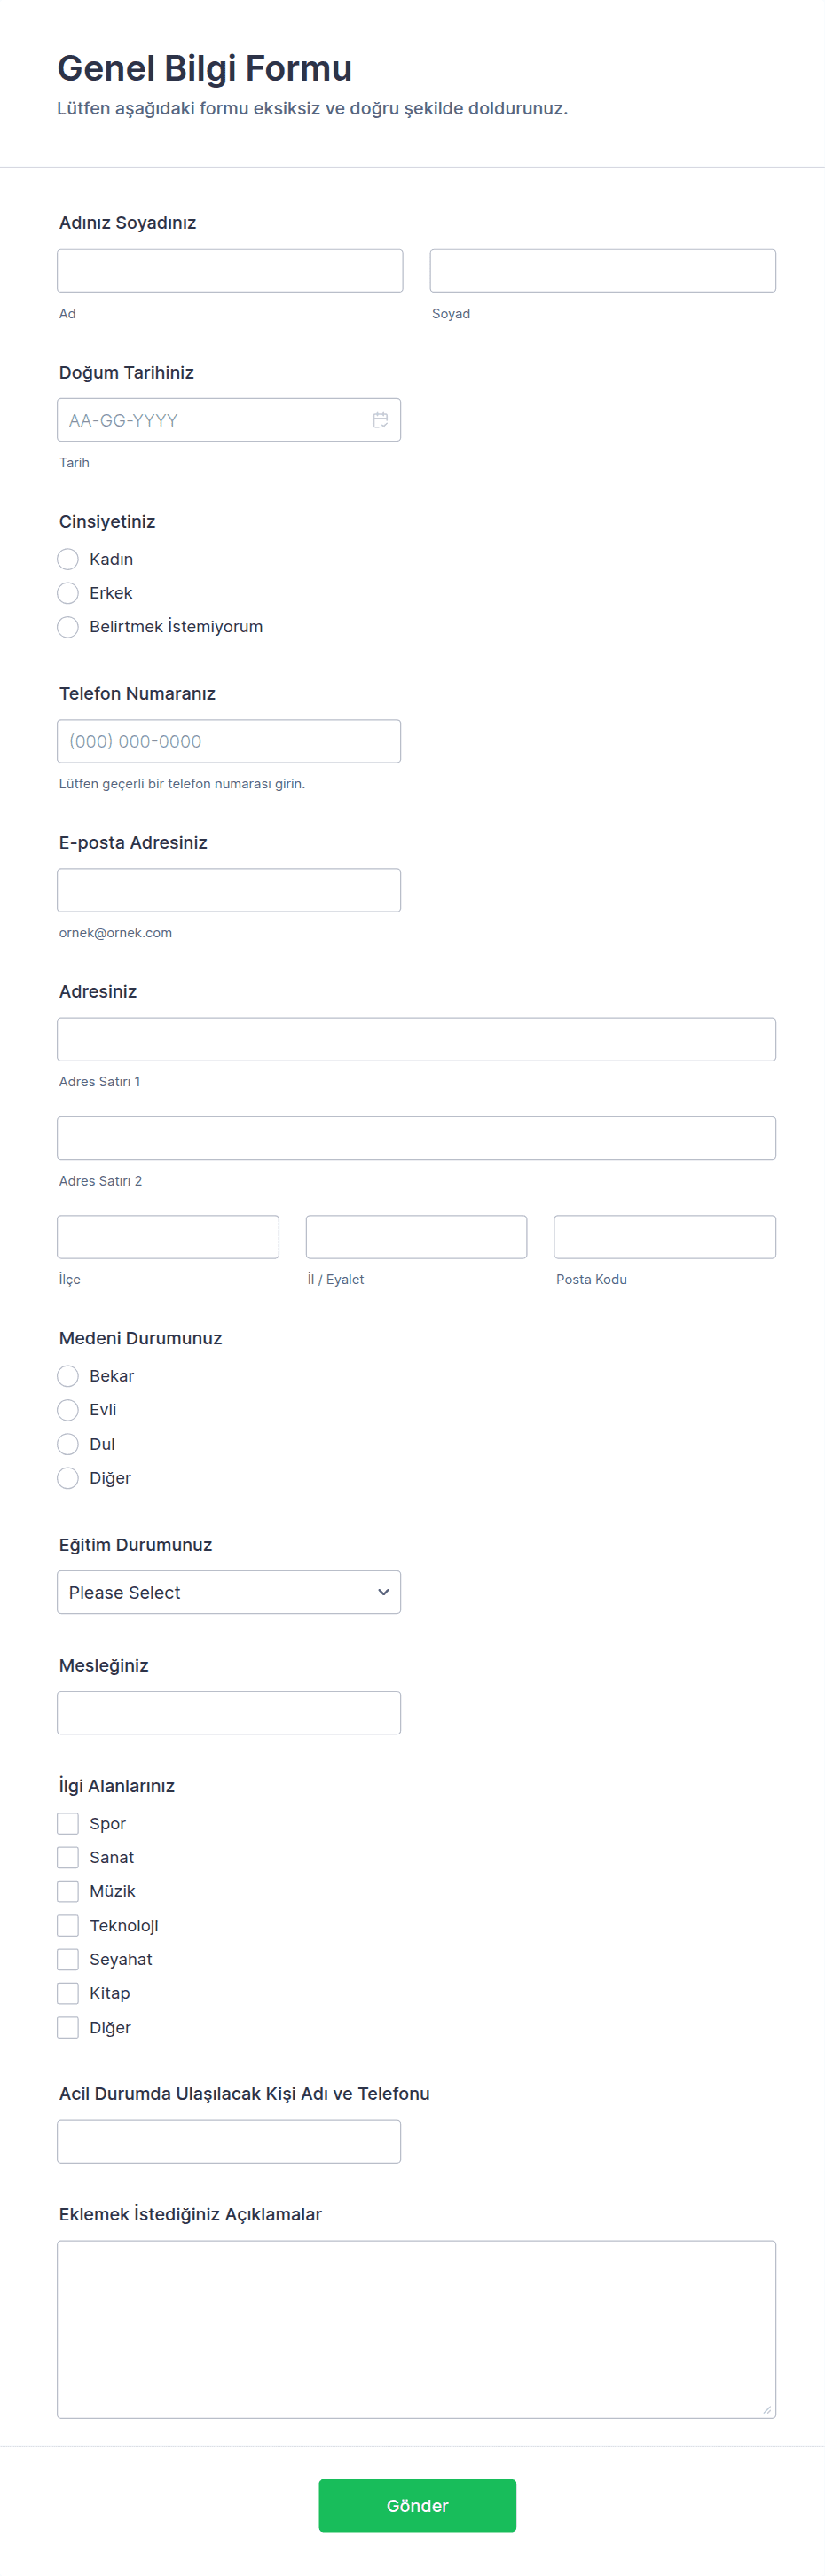
Task: Select Belirtmek İstemiyorum option
Action: 68,627
